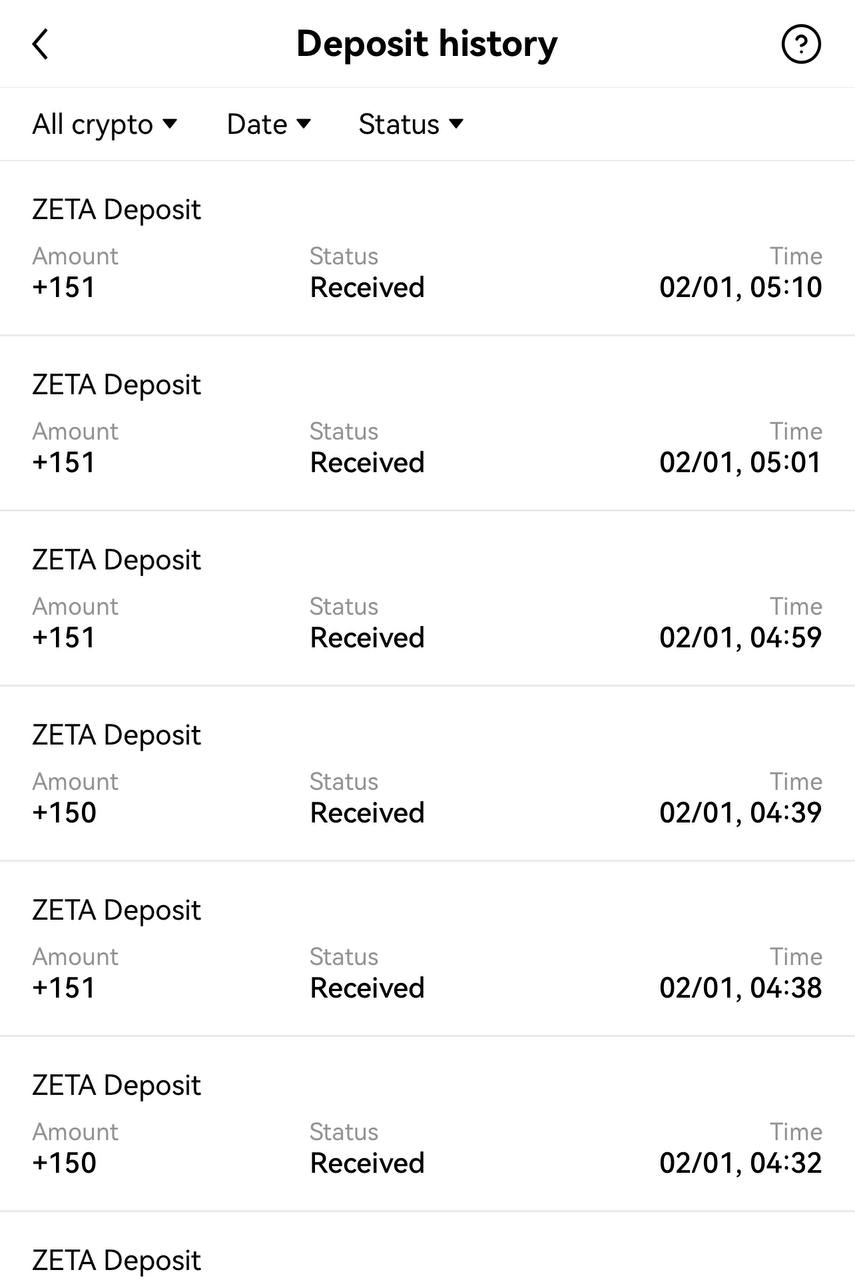
Task: Click the arrow beside All crypto
Action: click(170, 124)
